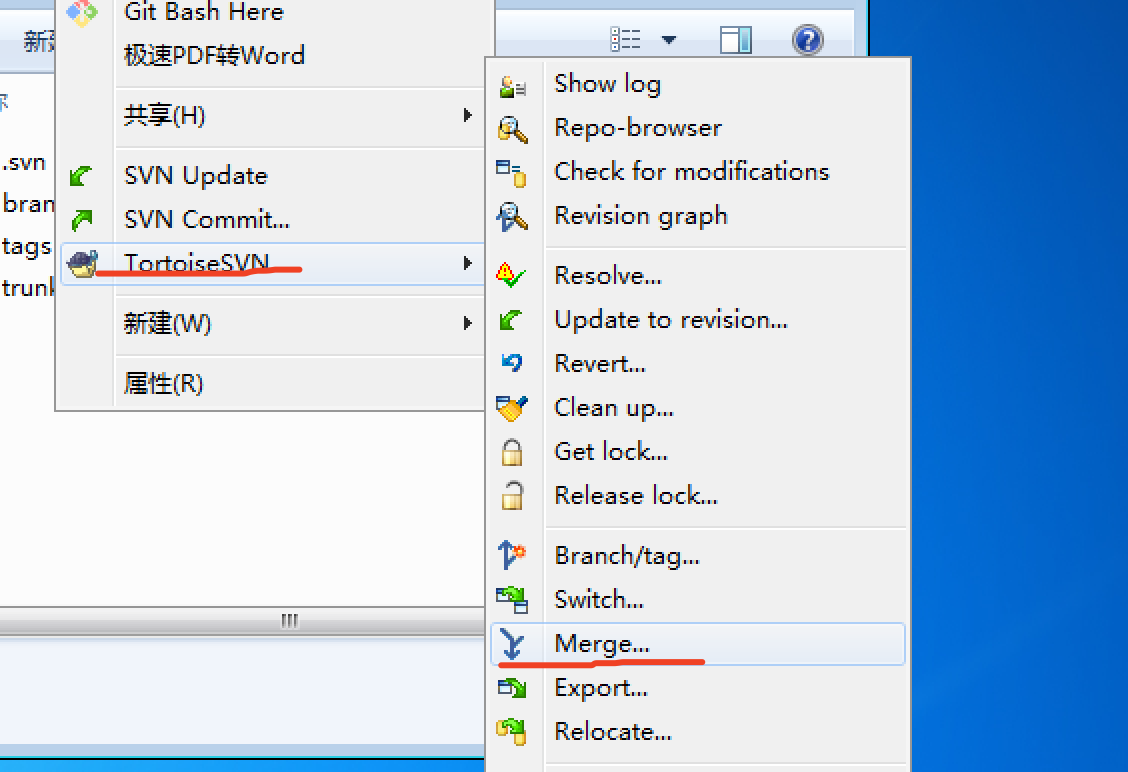
Task: Expand the 共享(H) submenu arrow
Action: [467, 116]
